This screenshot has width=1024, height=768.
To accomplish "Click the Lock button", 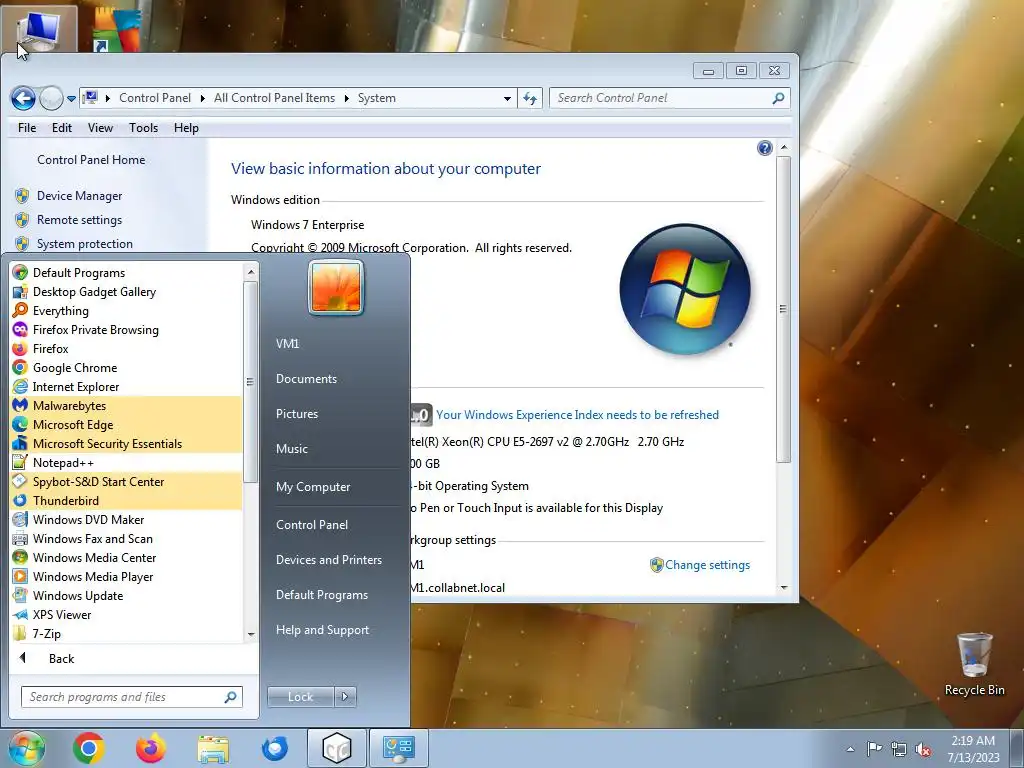I will pos(300,697).
